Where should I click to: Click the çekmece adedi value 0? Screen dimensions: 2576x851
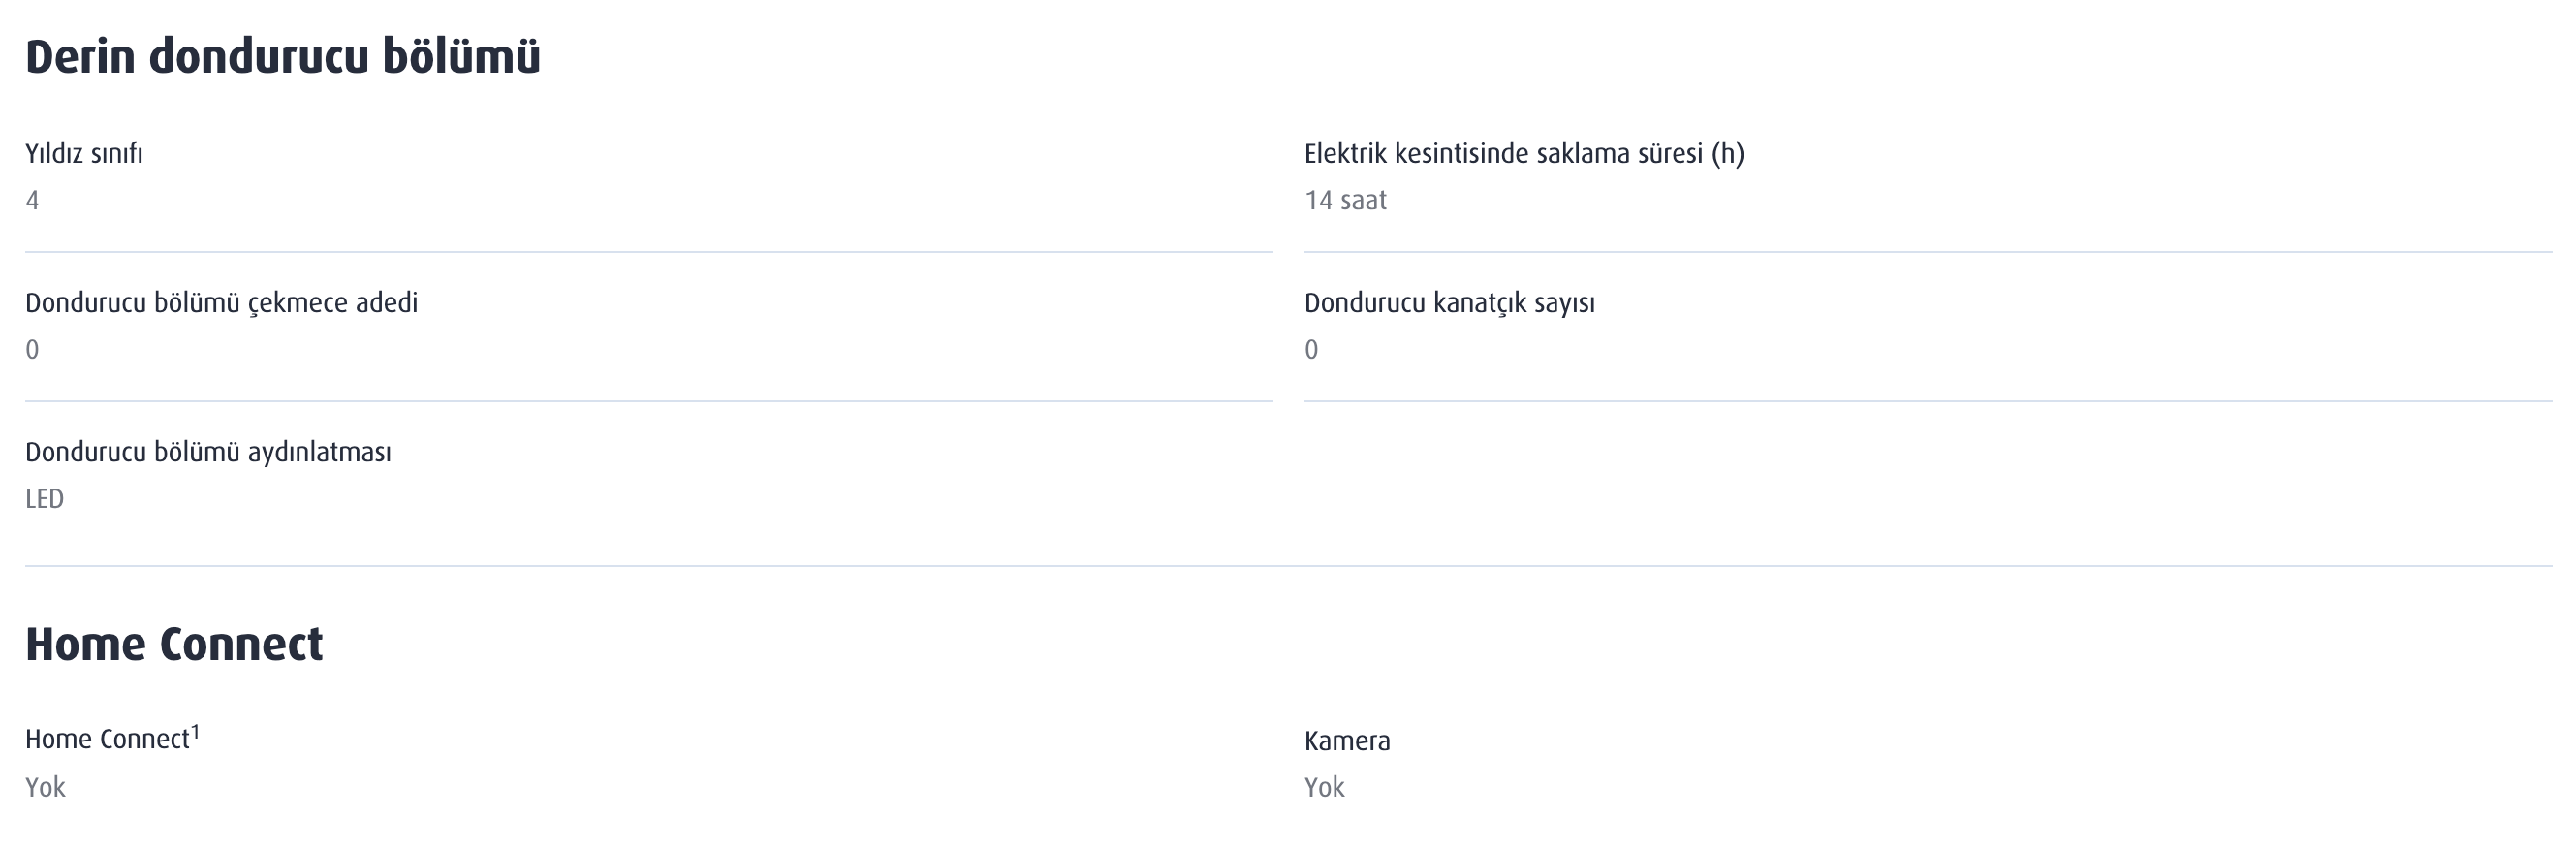click(32, 349)
